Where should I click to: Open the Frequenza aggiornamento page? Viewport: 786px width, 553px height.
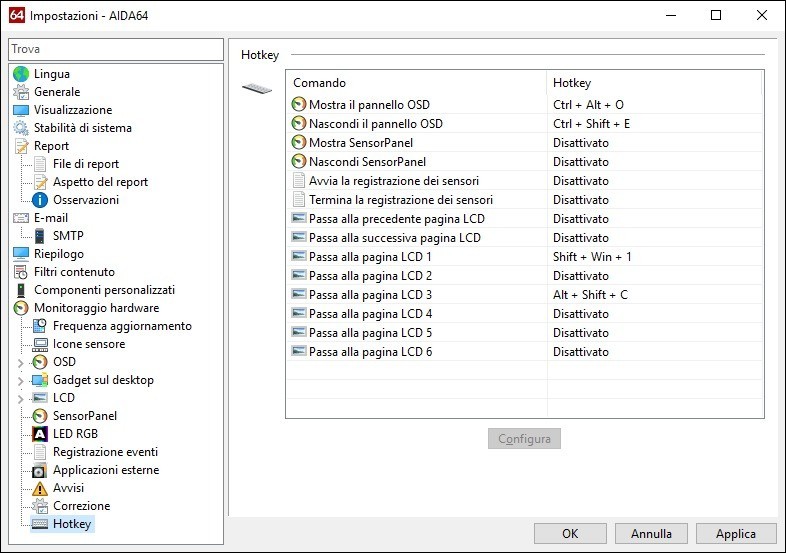coord(122,326)
